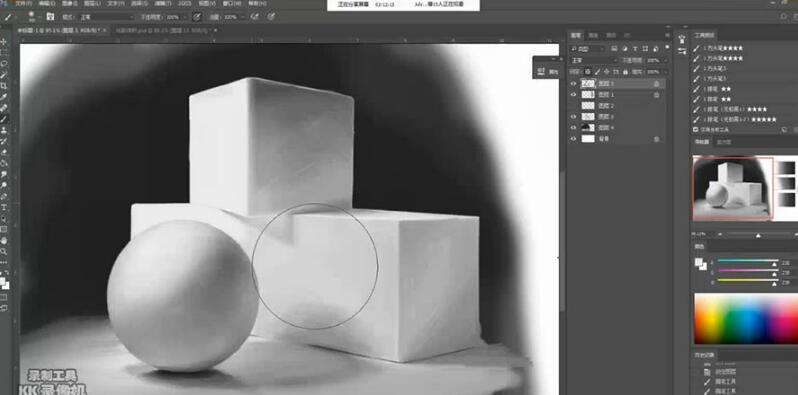The image size is (798, 395).
Task: Toggle the current-tool-only checkbox in Tool Presets
Action: tap(696, 130)
